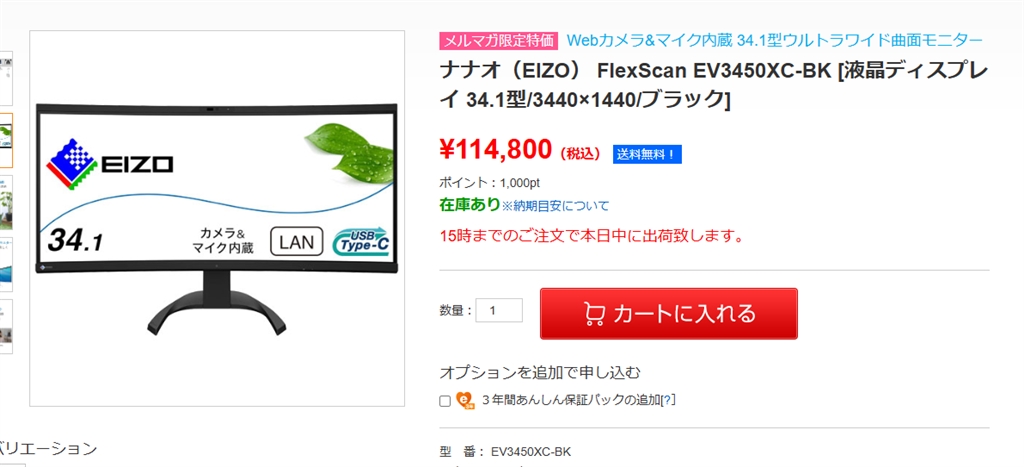The height and width of the screenshot is (467, 1024).
Task: Click the main EIZO monitor product image
Action: pos(217,218)
